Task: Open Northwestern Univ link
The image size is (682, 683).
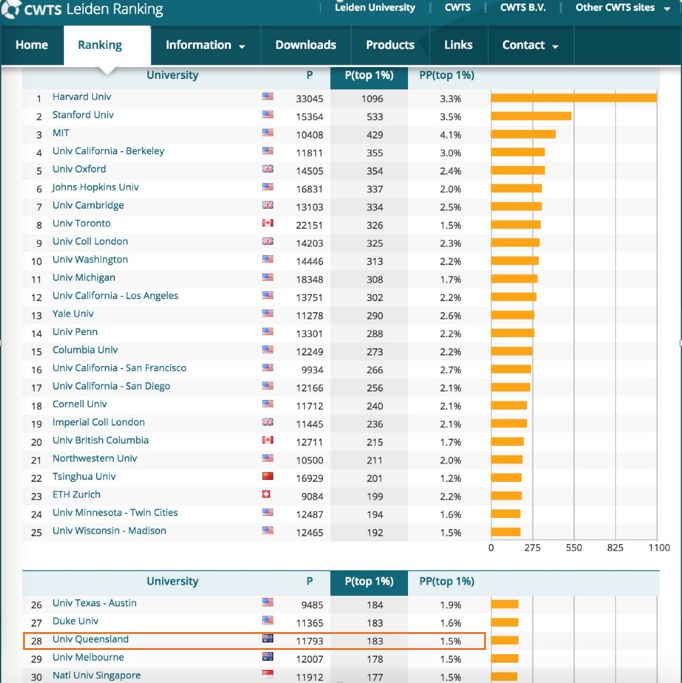Action: tap(95, 459)
